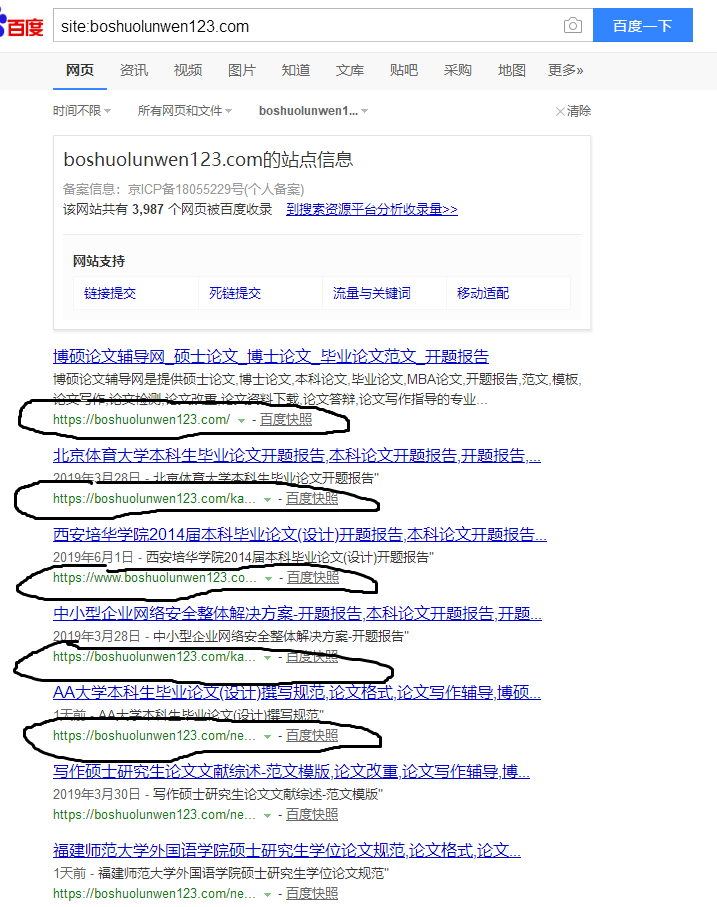Open the 文库 tab
The image size is (717, 907).
click(x=350, y=71)
